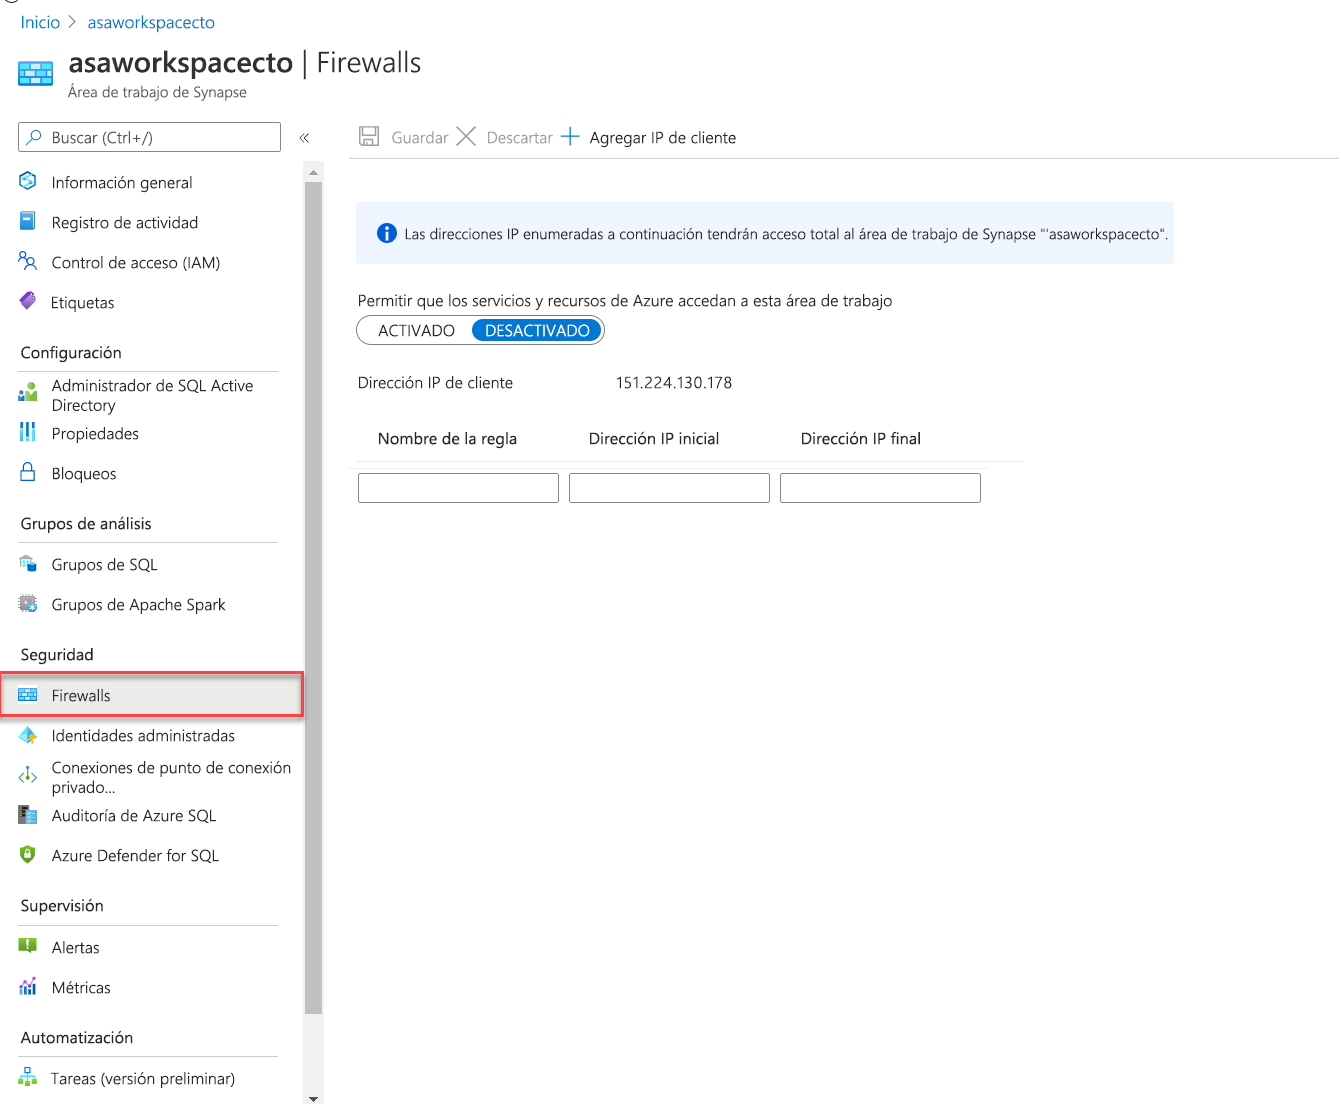Click the sidebar scroll down arrow
1341x1104 pixels.
pyautogui.click(x=313, y=1098)
